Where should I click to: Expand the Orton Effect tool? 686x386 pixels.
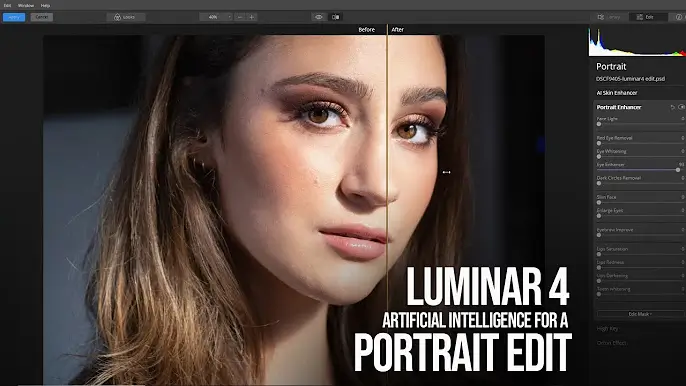612,343
